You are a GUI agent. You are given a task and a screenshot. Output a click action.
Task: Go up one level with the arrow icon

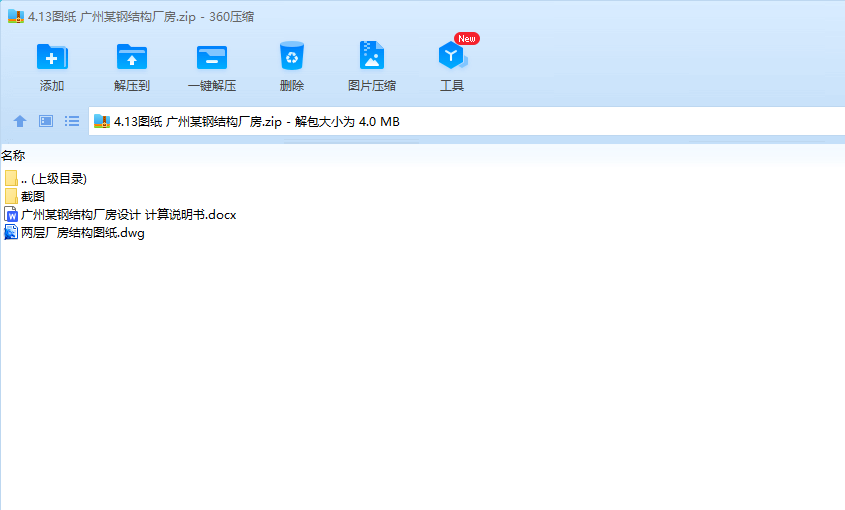point(20,121)
